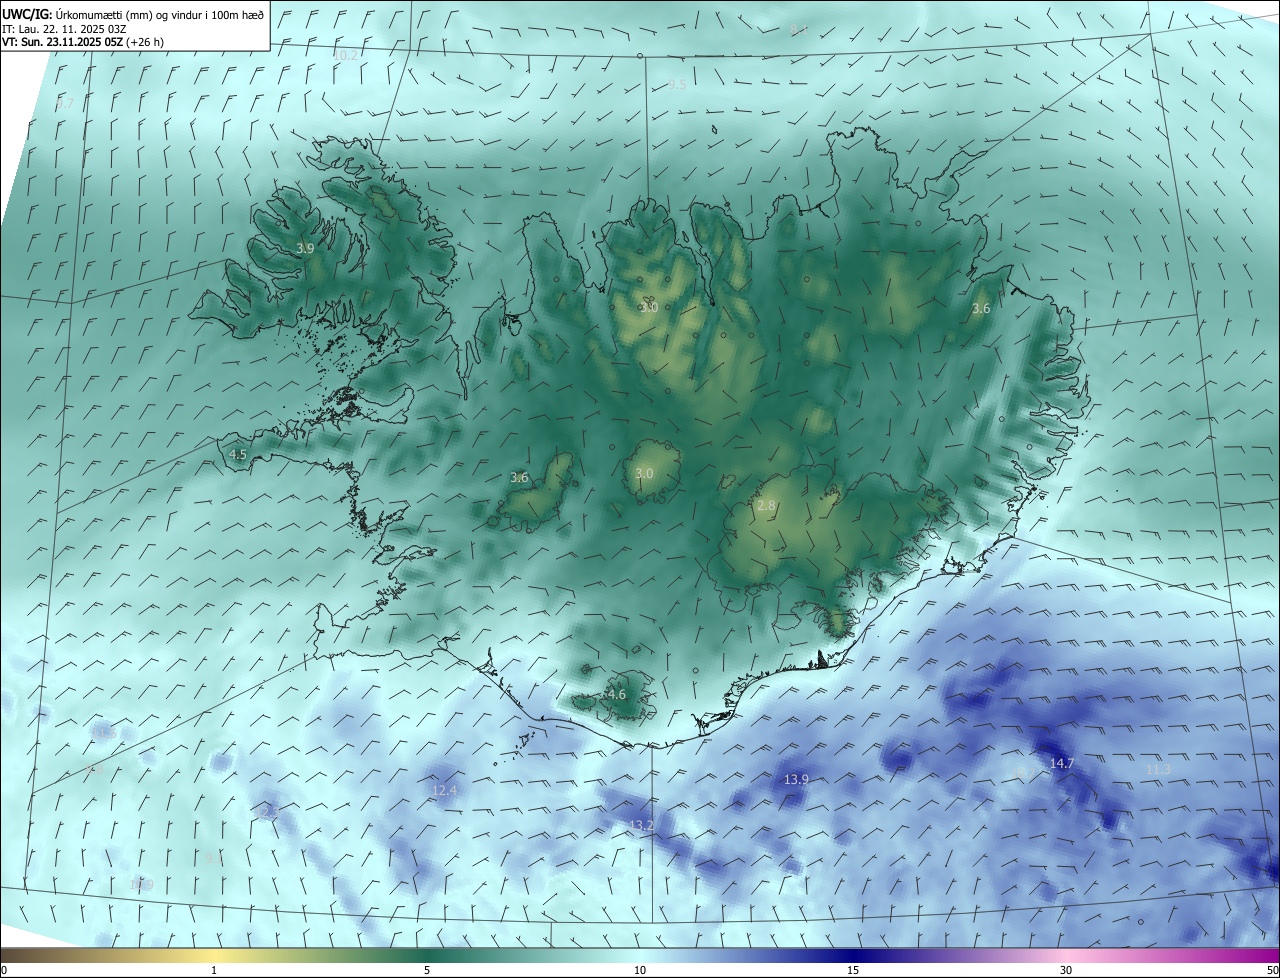1280x978 pixels.
Task: Click the colorbar tick label 30
Action: (1066, 970)
